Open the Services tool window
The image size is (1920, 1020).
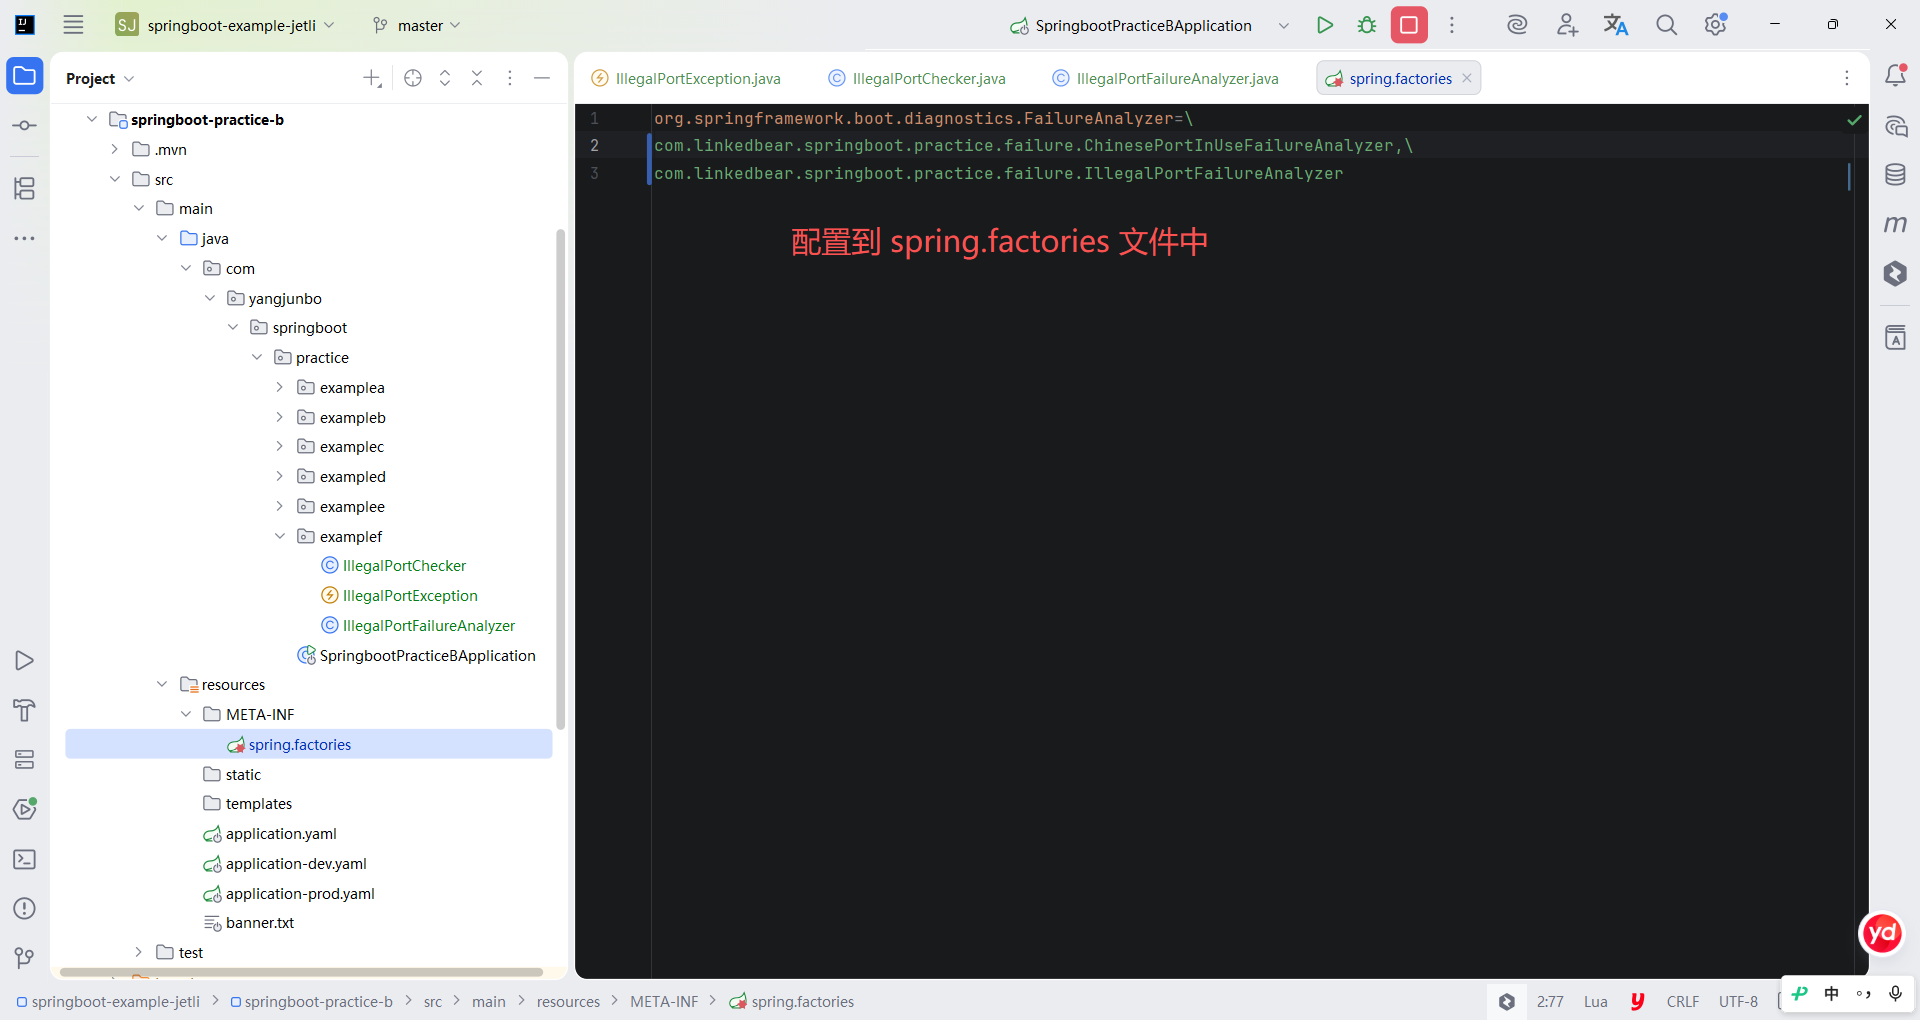coord(25,760)
